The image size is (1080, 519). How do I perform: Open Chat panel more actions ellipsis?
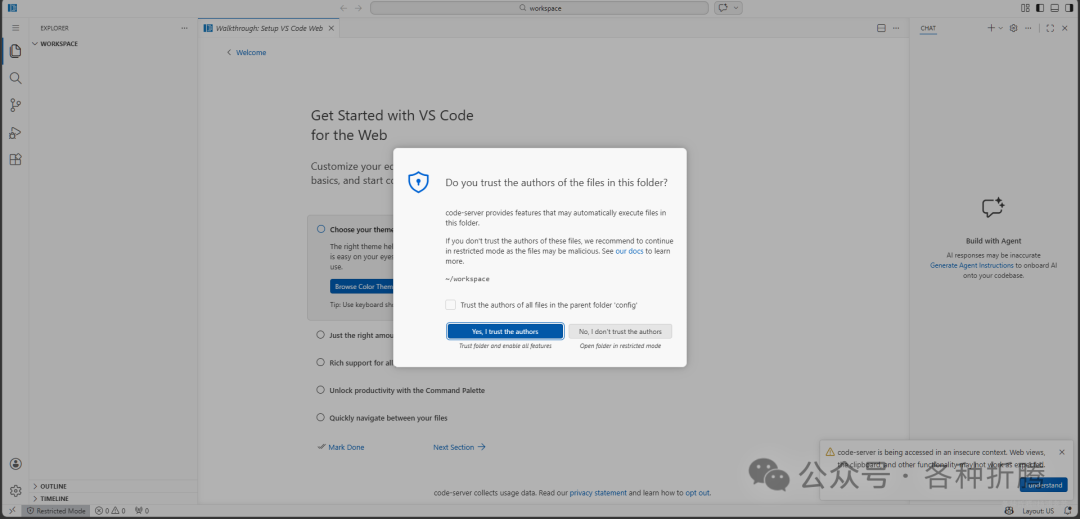pyautogui.click(x=1028, y=28)
